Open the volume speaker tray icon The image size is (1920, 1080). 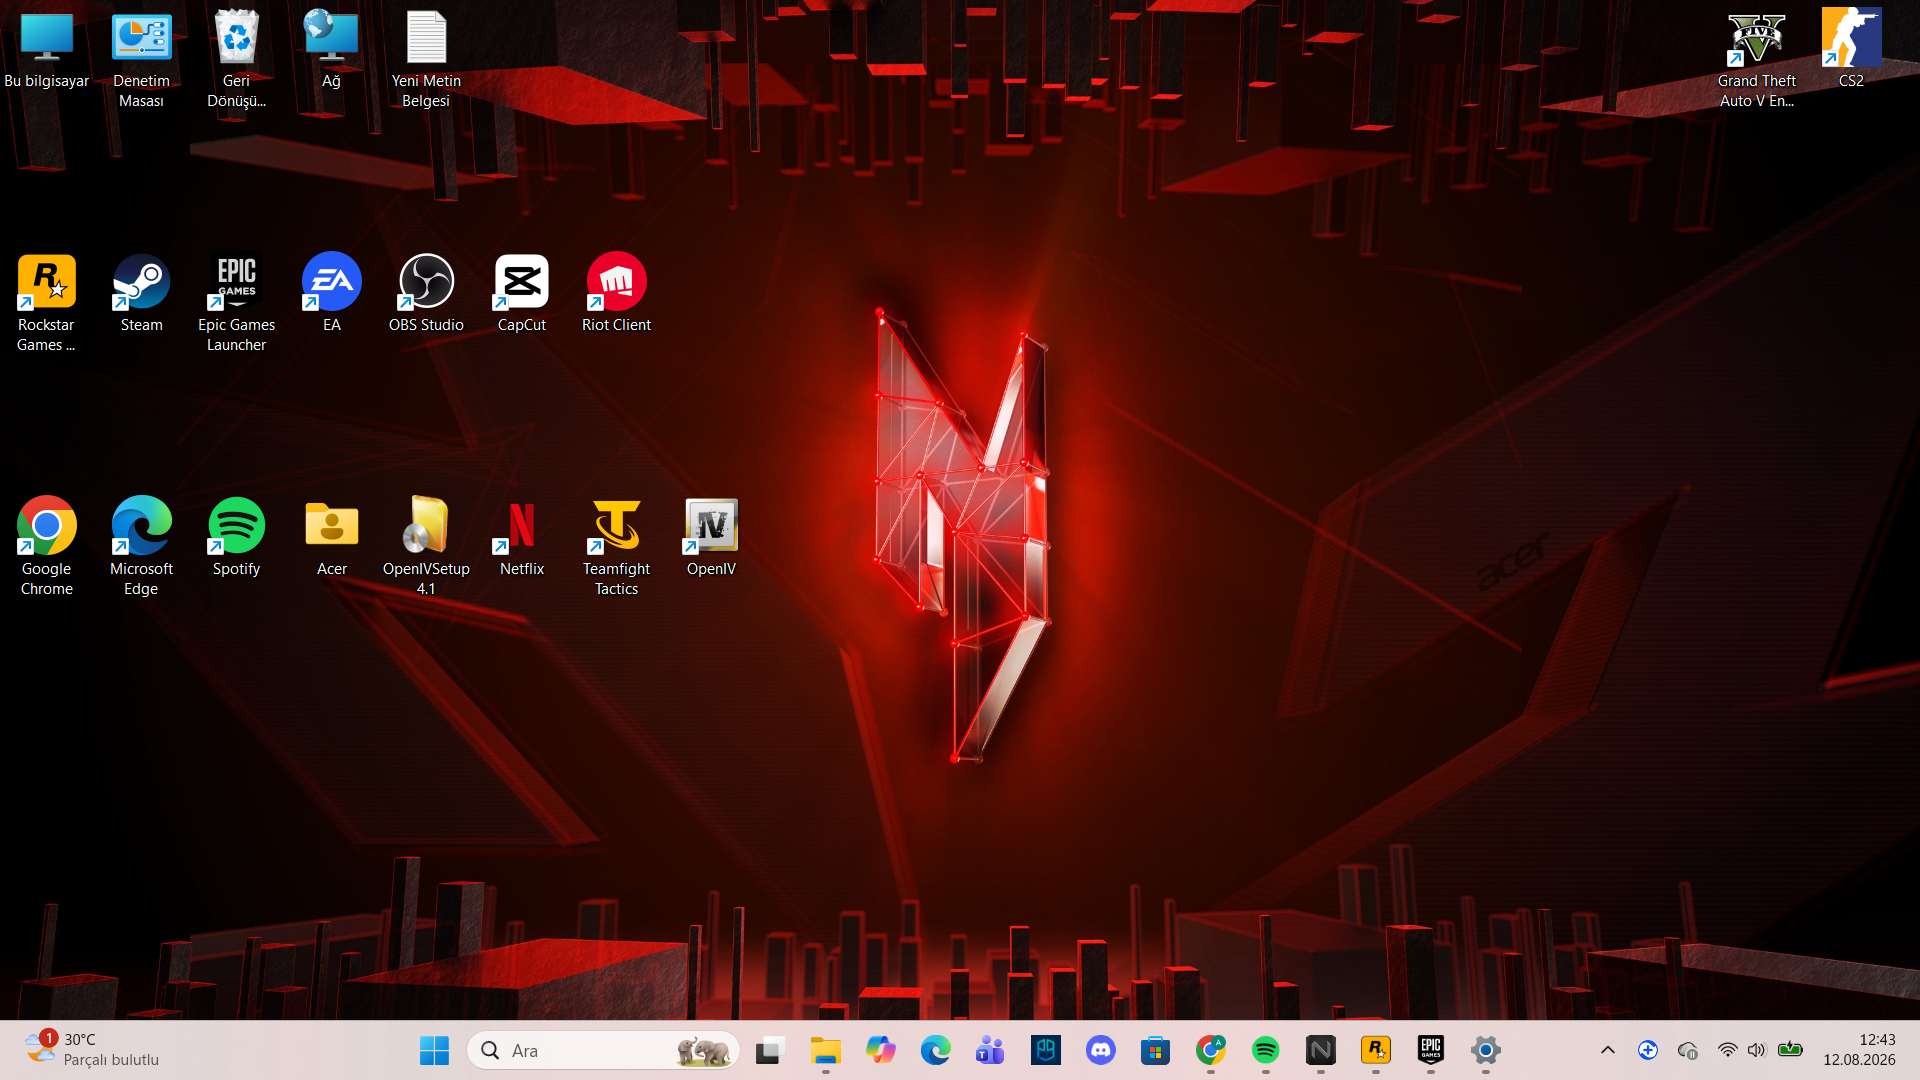click(x=1757, y=1051)
